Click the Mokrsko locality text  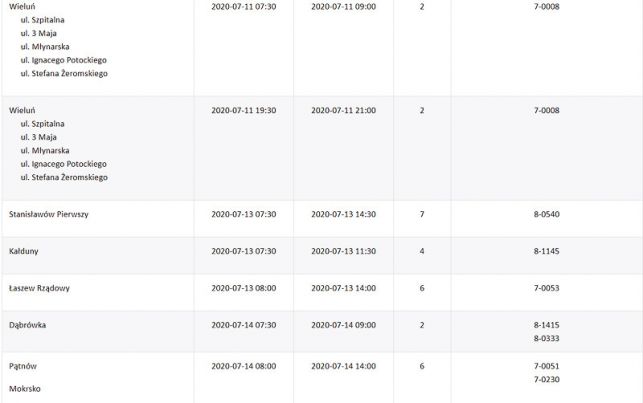pyautogui.click(x=25, y=389)
